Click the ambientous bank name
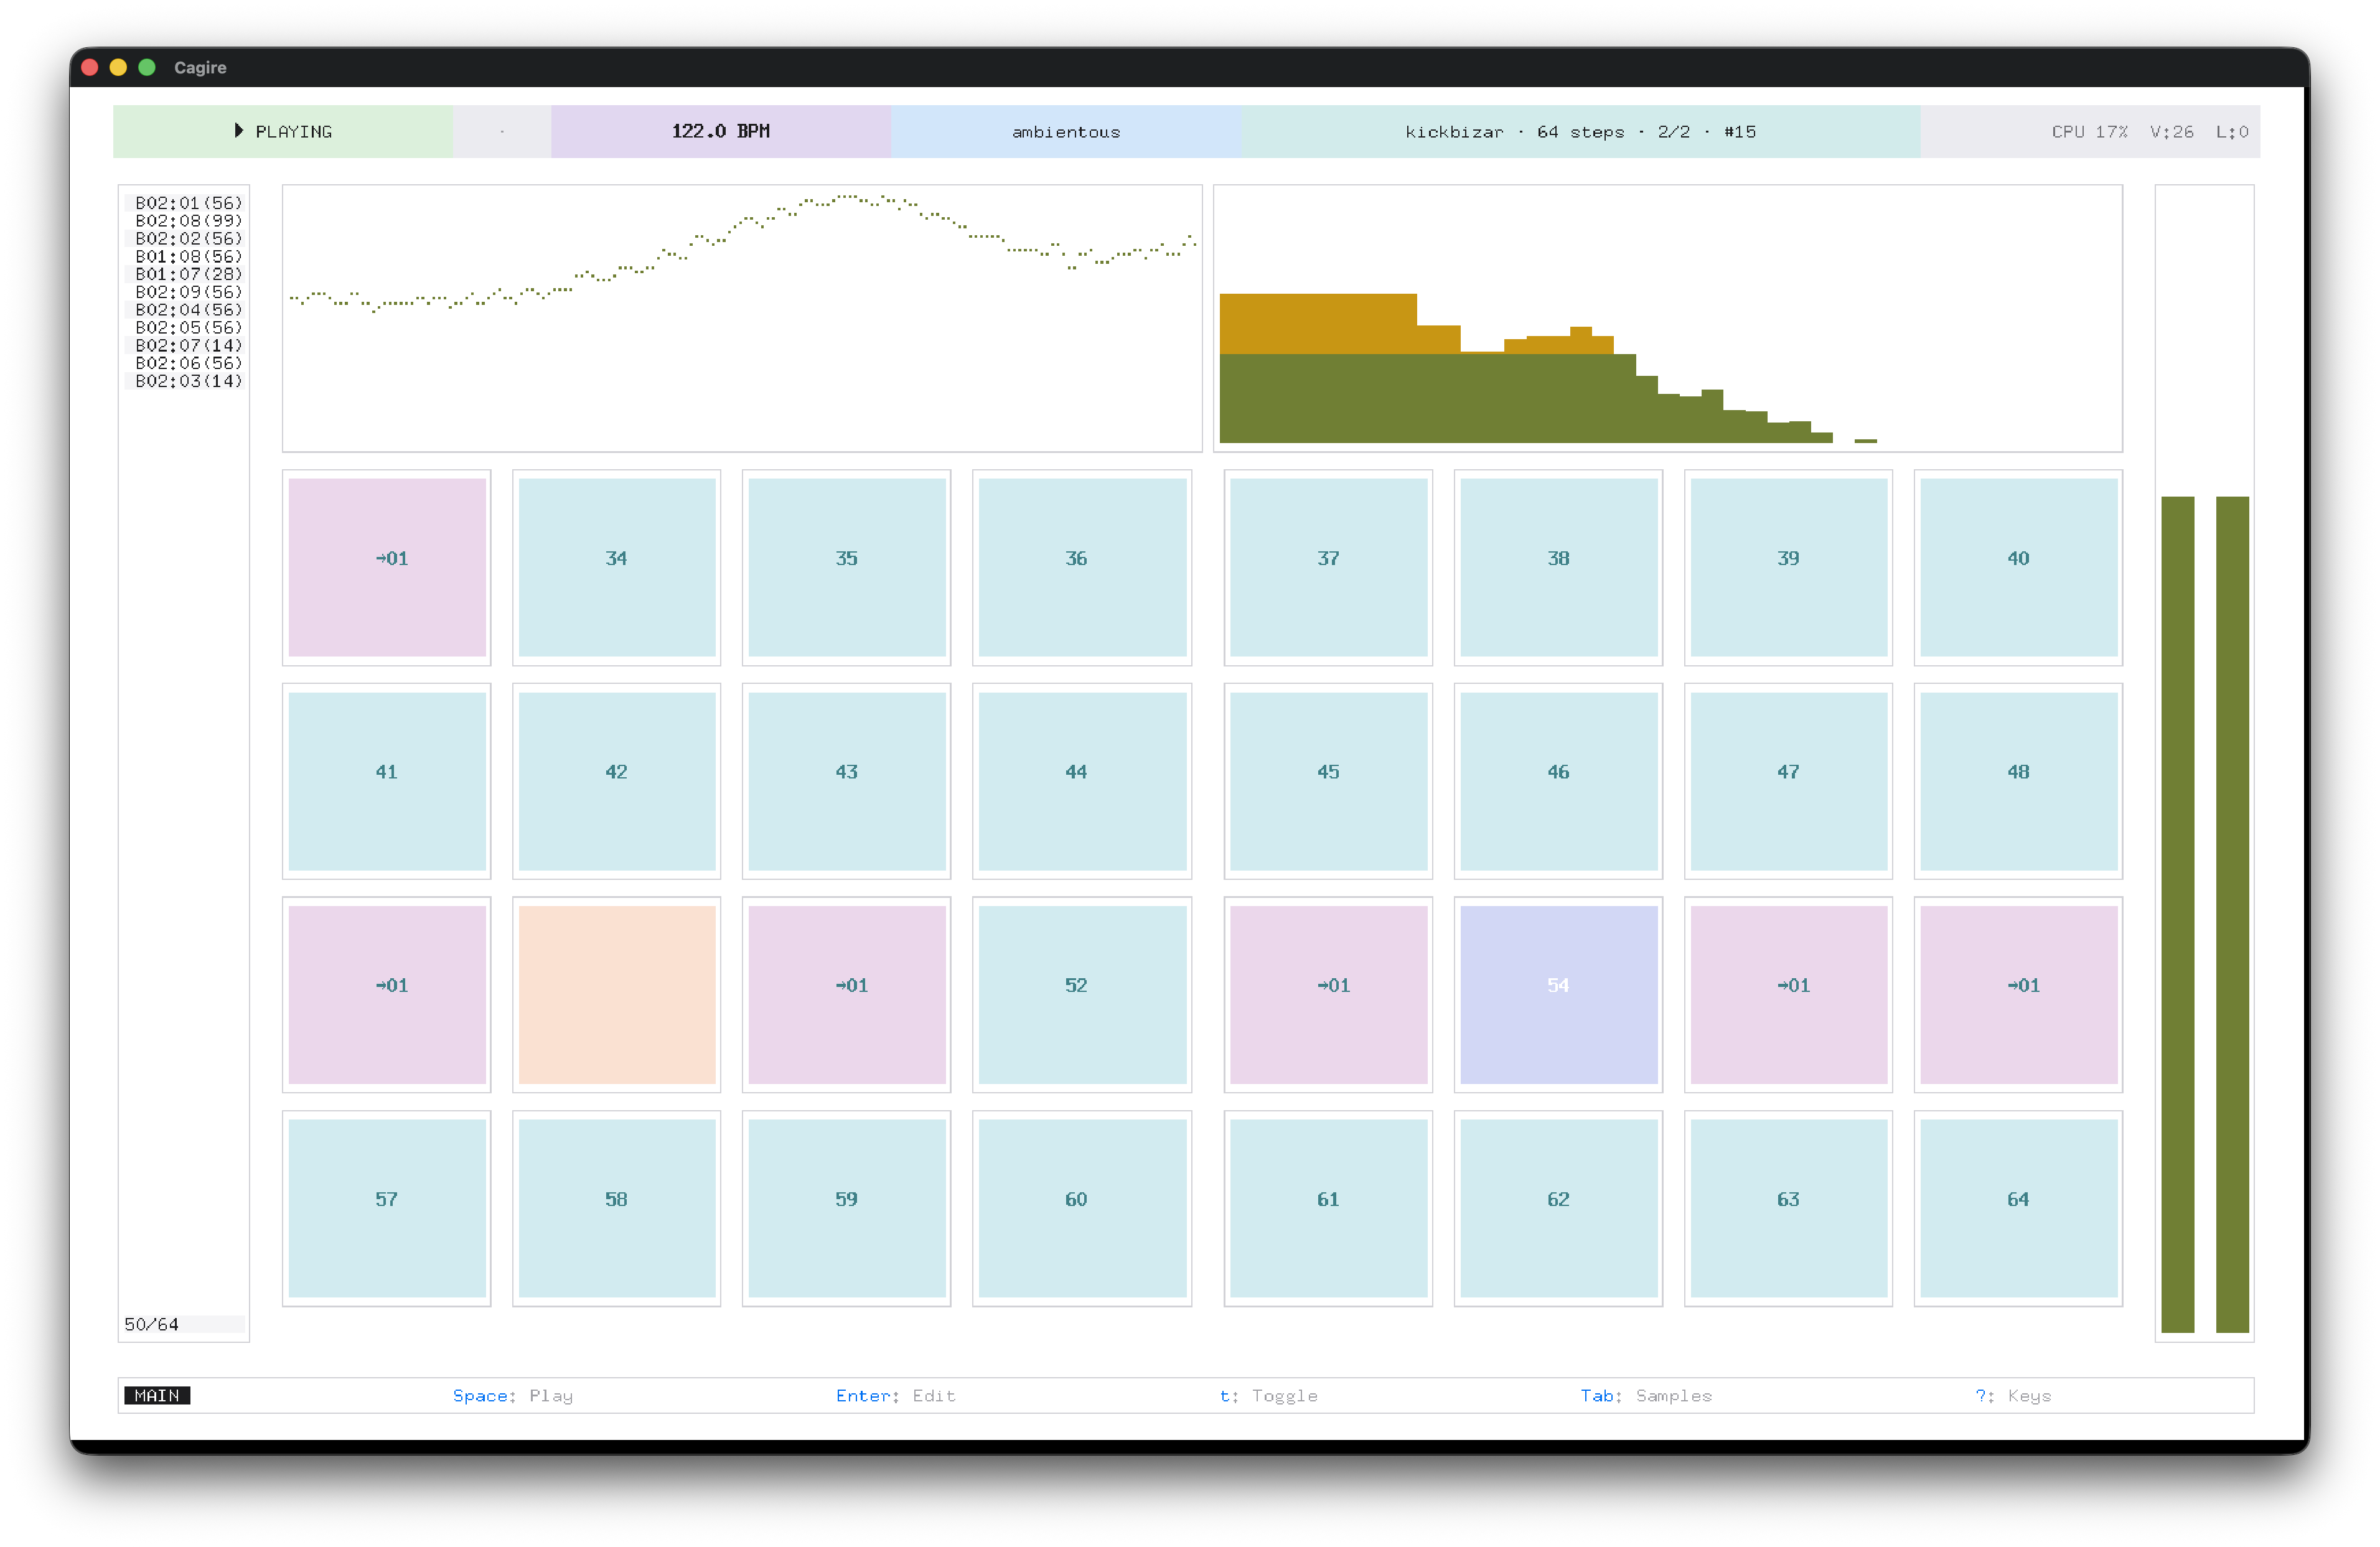The image size is (2380, 1547). (1066, 132)
